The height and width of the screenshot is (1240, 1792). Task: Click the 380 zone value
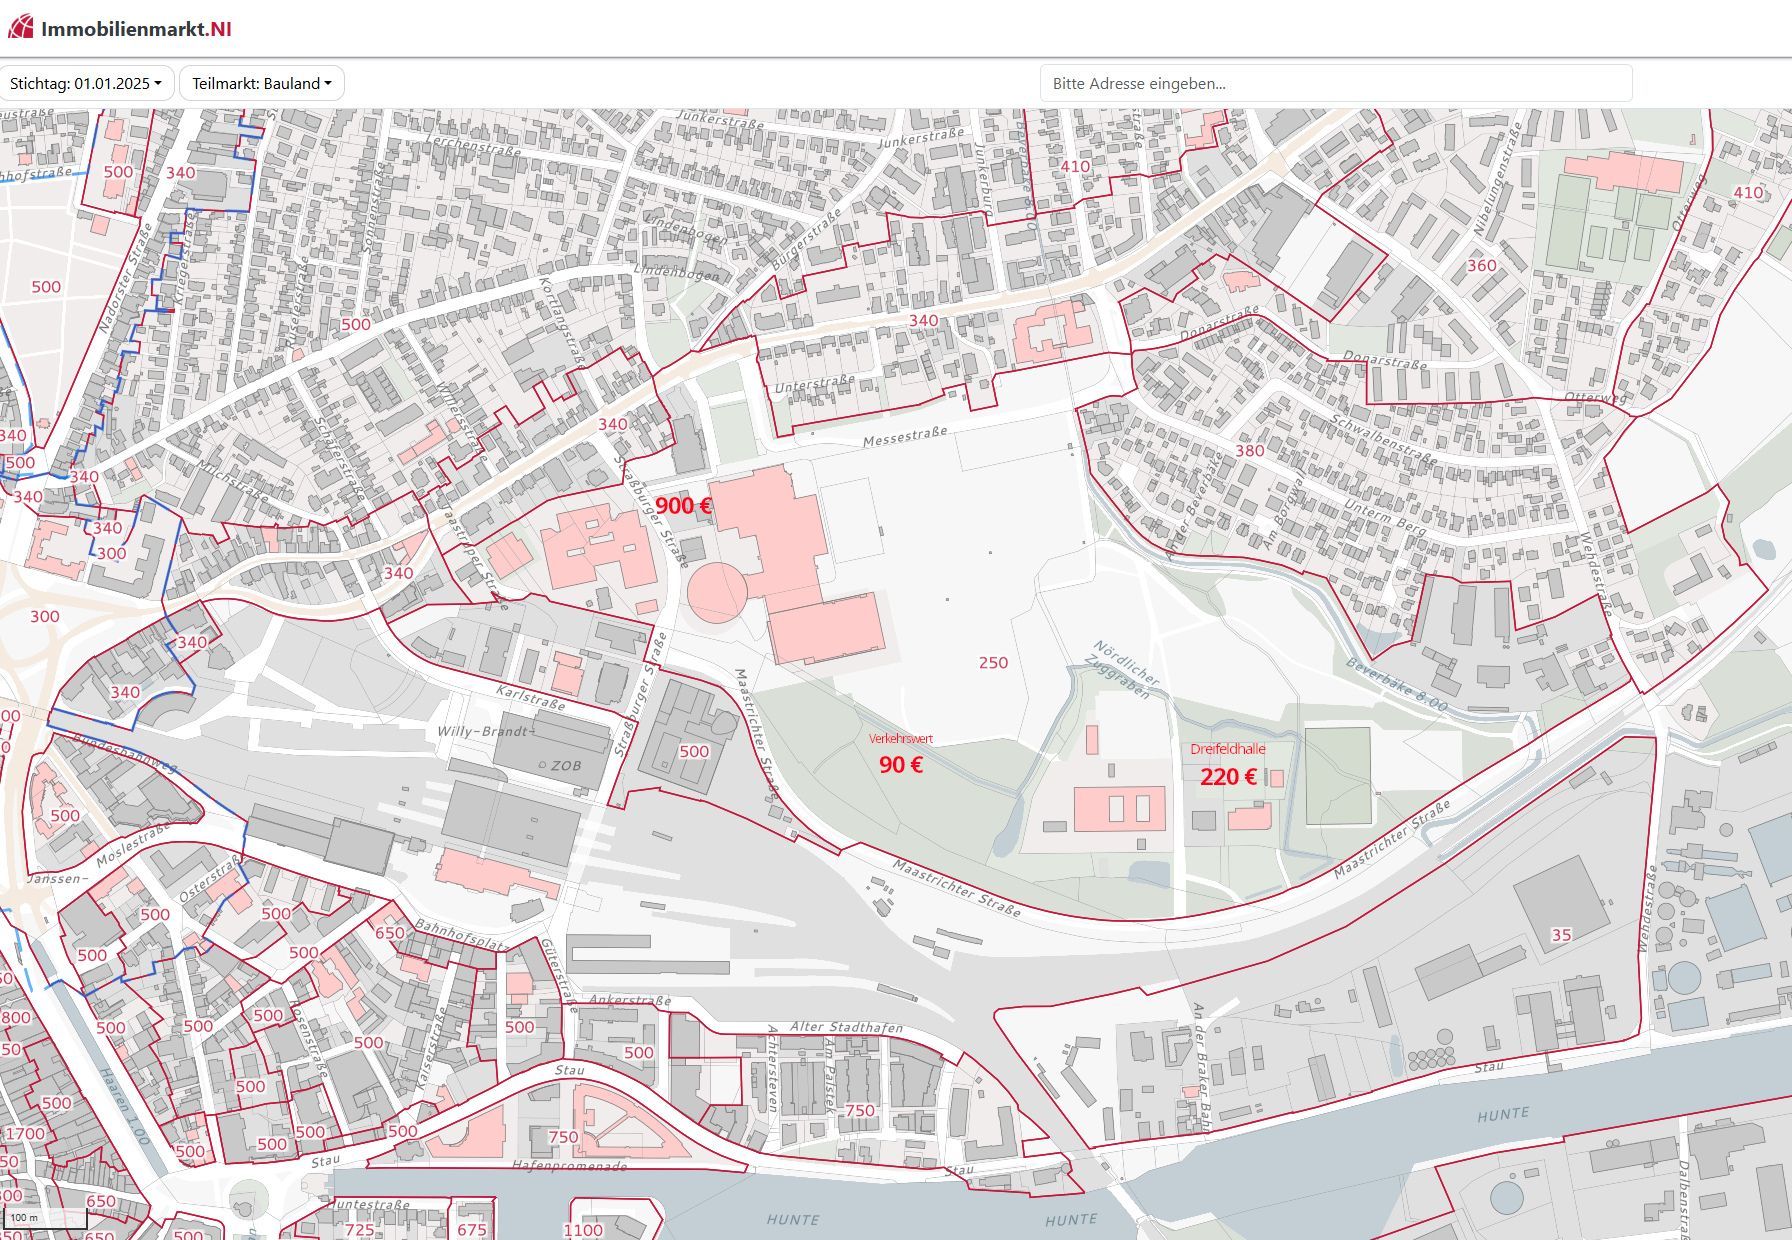coord(1249,451)
